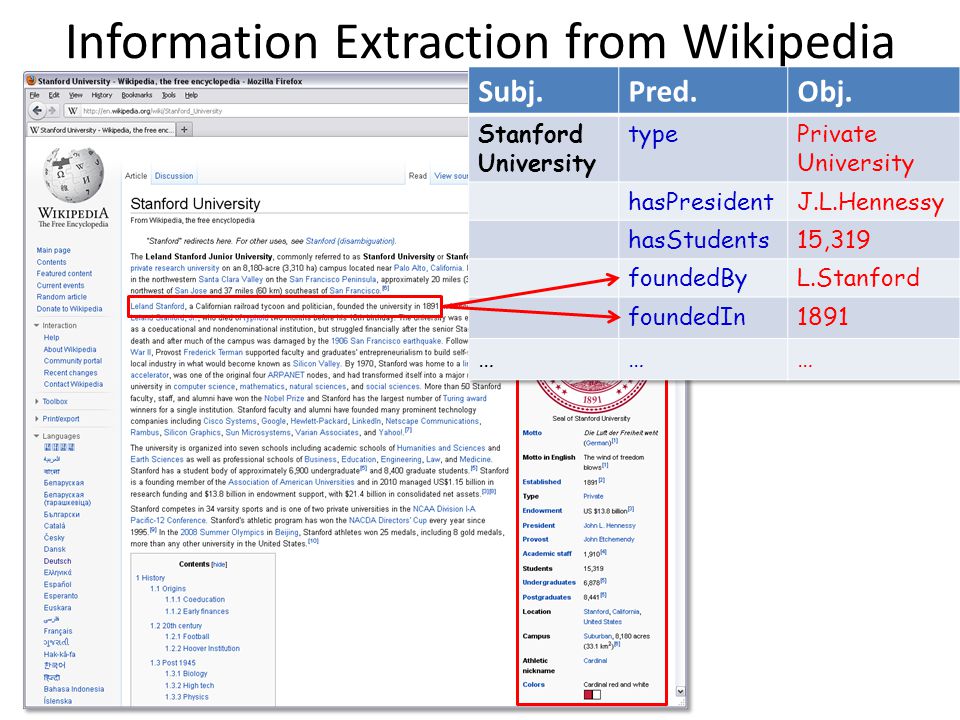960x720 pixels.
Task: Switch language to Français
Action: [x=58, y=631]
